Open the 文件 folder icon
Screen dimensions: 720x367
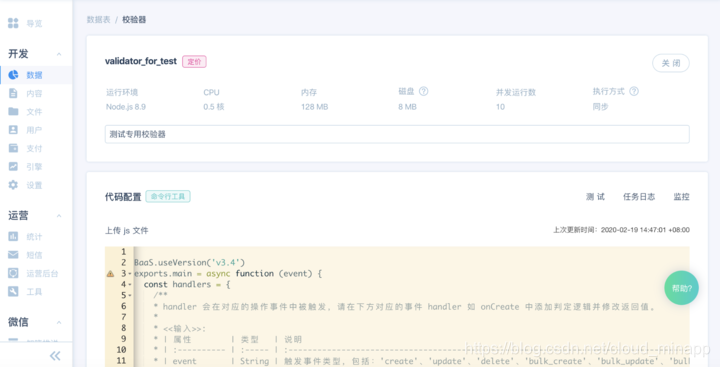coord(13,112)
